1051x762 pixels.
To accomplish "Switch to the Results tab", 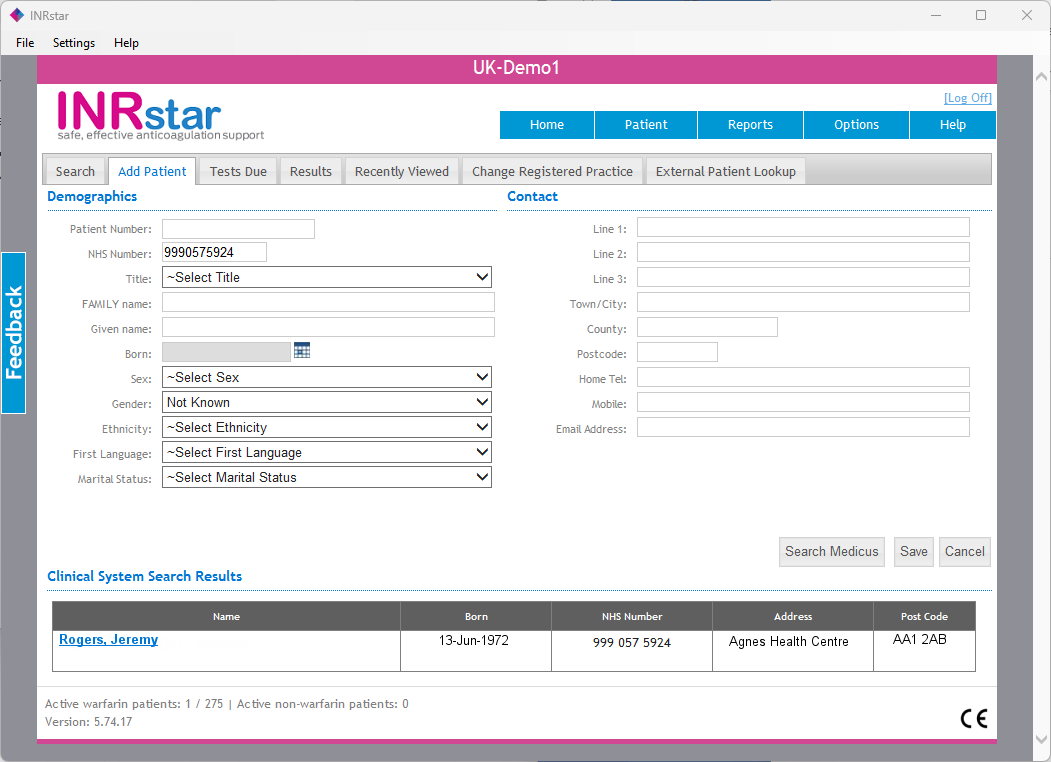I will 310,172.
